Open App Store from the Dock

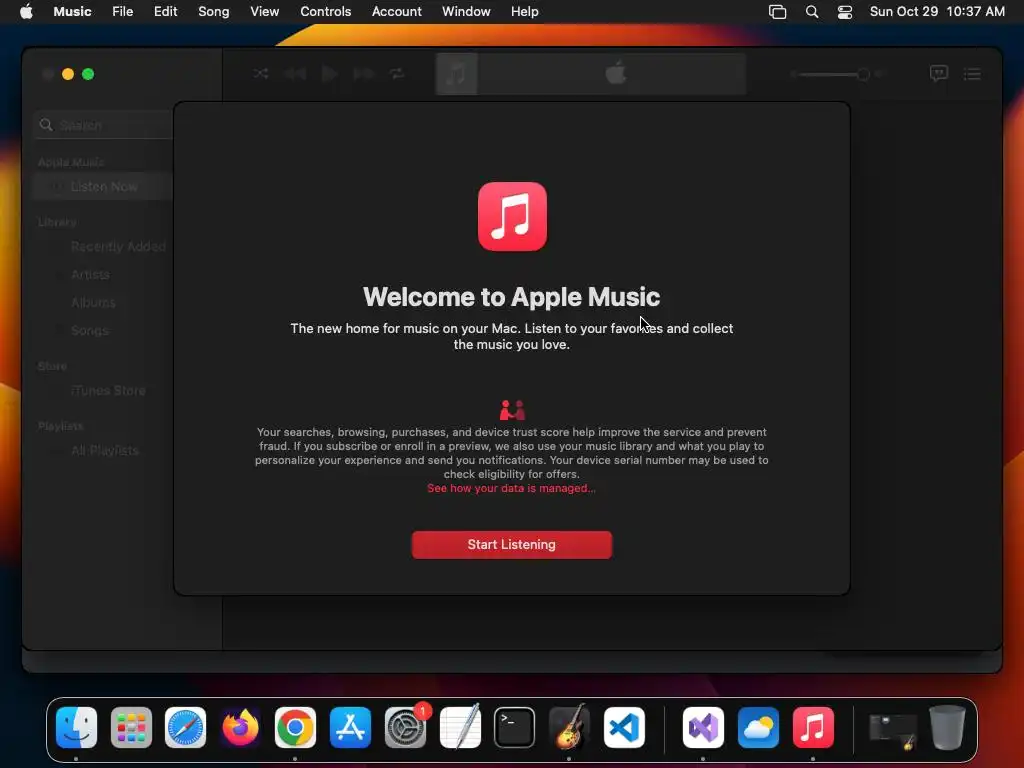point(350,727)
